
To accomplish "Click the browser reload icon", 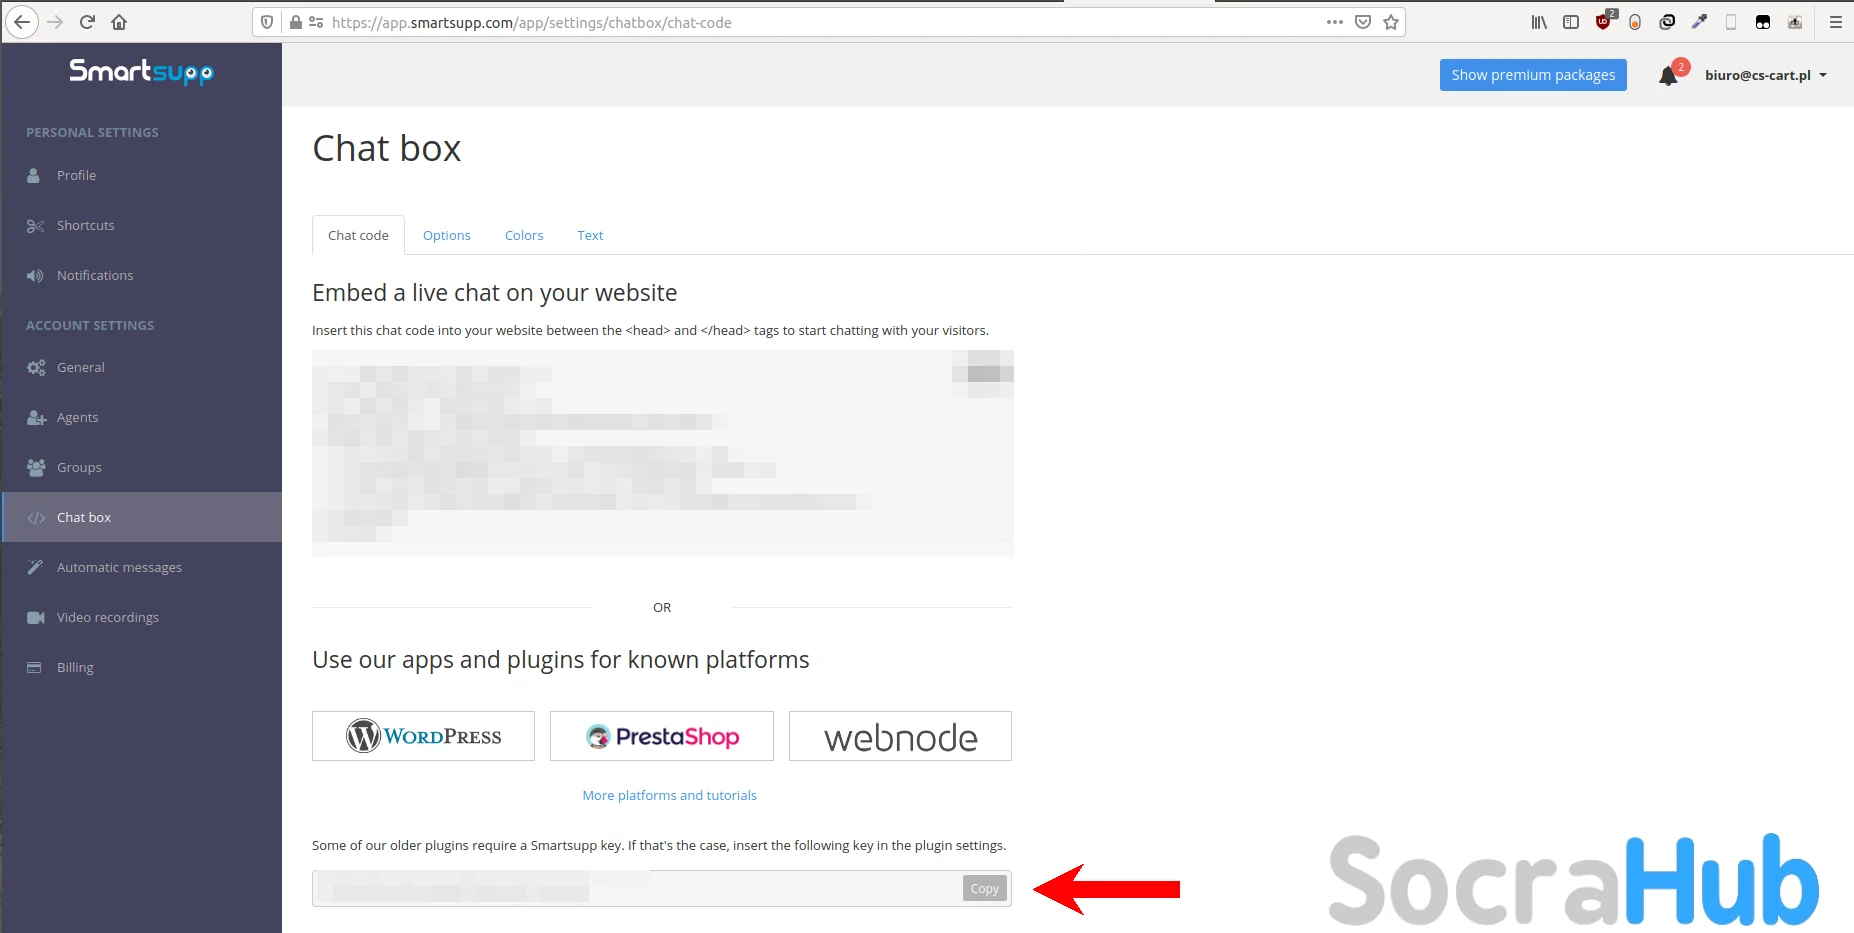I will (87, 22).
